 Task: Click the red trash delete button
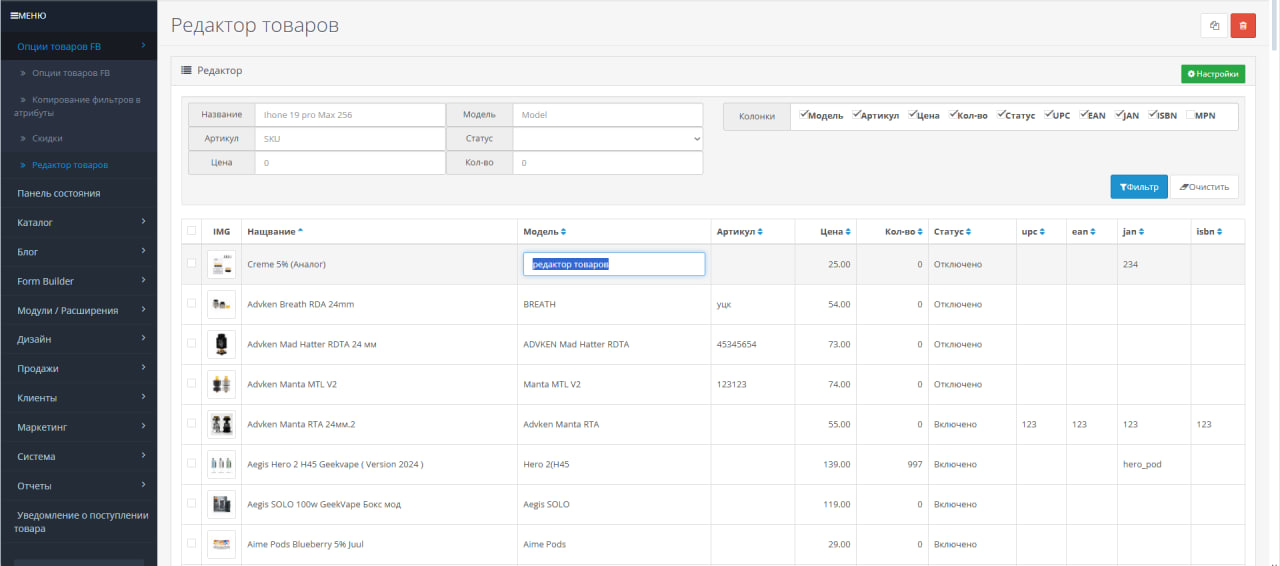1243,26
